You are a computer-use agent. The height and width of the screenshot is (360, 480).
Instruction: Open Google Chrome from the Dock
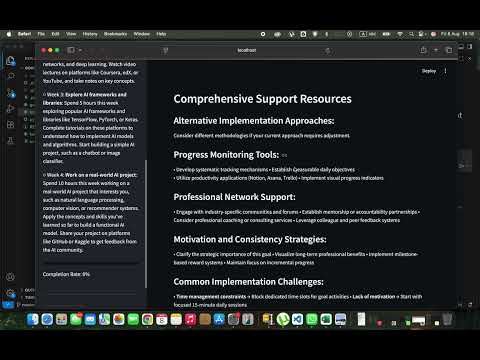(x=147, y=319)
